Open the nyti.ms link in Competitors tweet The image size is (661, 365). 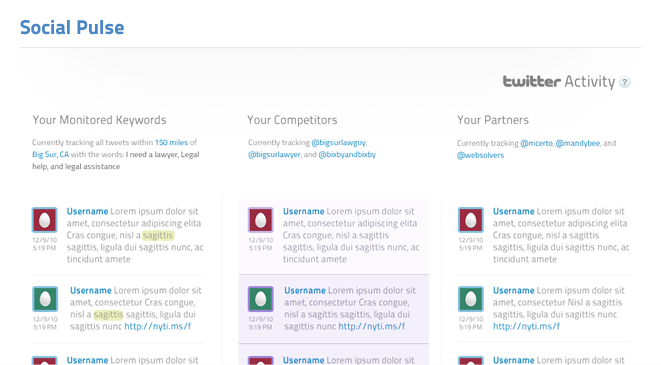pyautogui.click(x=372, y=326)
